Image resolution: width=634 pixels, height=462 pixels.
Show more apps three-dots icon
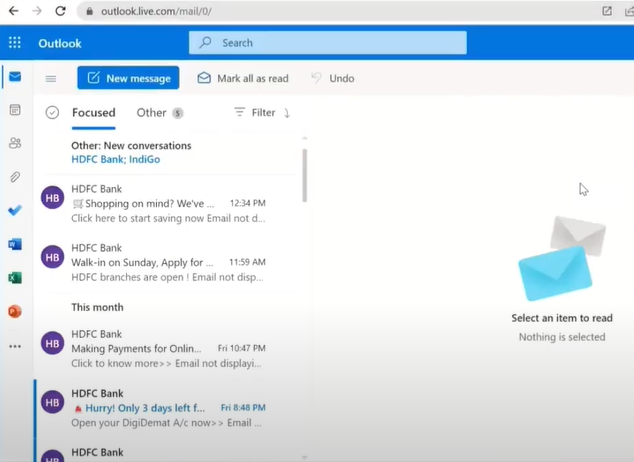[x=15, y=346]
